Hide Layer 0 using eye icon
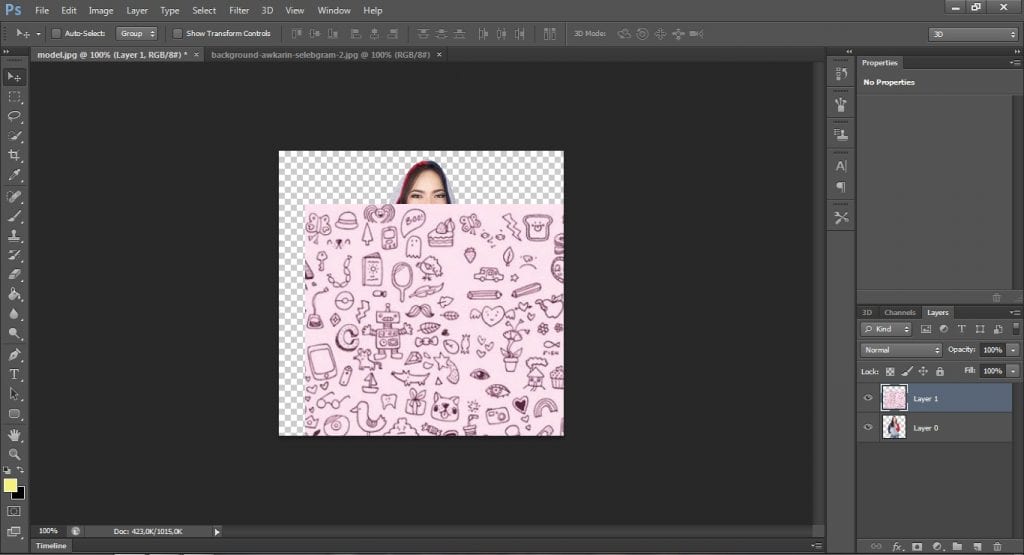This screenshot has width=1024, height=555. click(x=868, y=428)
